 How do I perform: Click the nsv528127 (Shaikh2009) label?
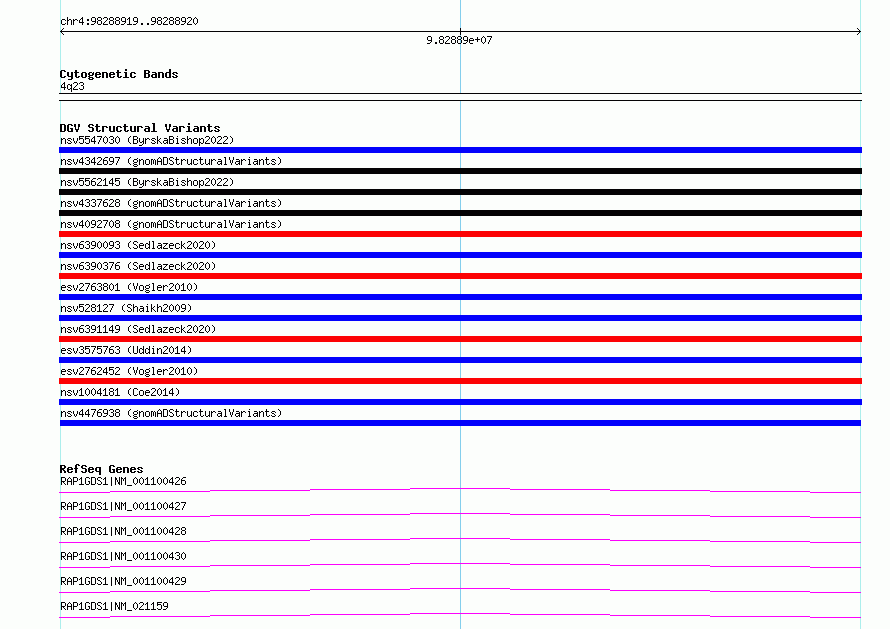tap(126, 308)
